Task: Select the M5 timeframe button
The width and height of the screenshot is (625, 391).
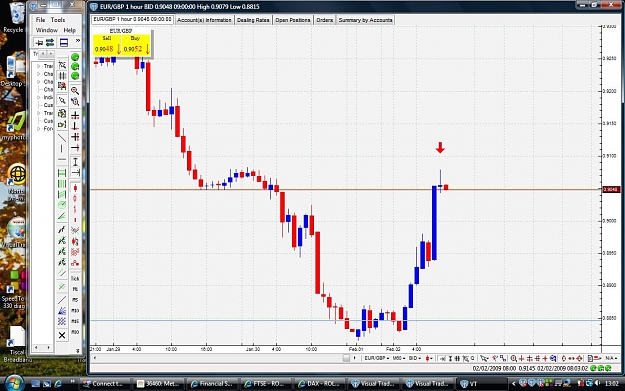Action: point(75,300)
